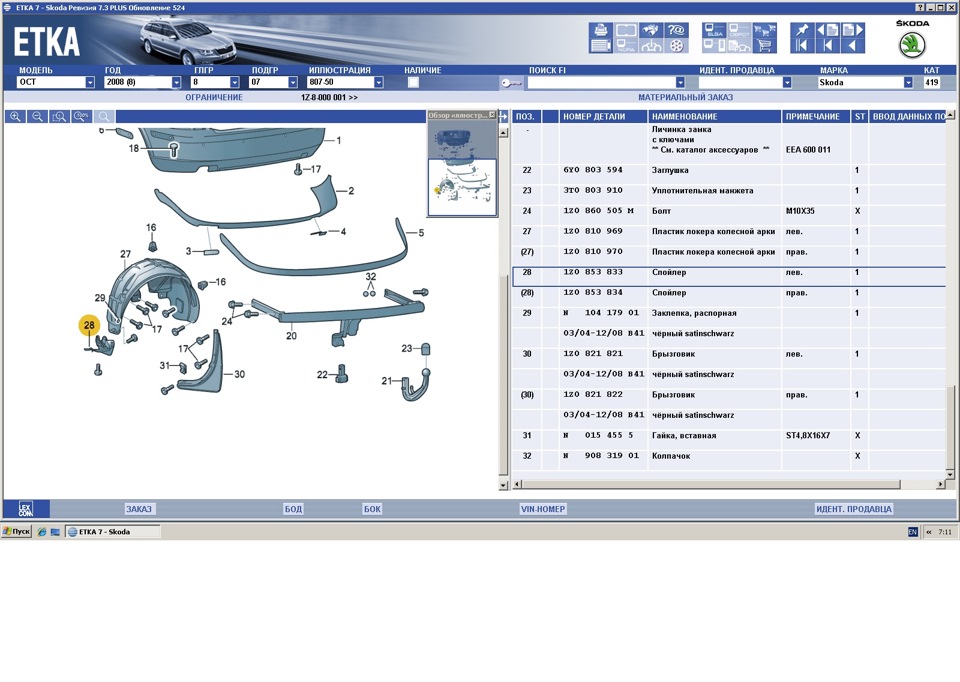
Task: Click the bottom ИДЕНТ. ПРОДАВЦА button
Action: click(854, 509)
